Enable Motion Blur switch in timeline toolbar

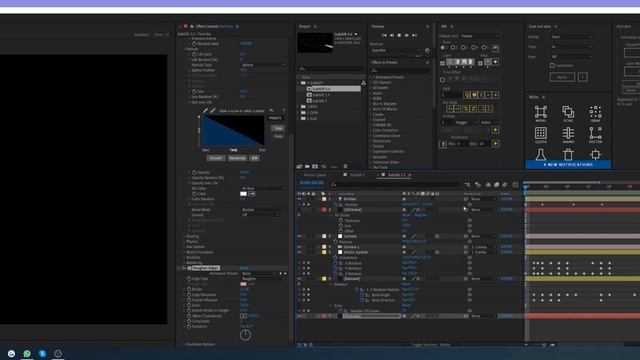click(505, 185)
